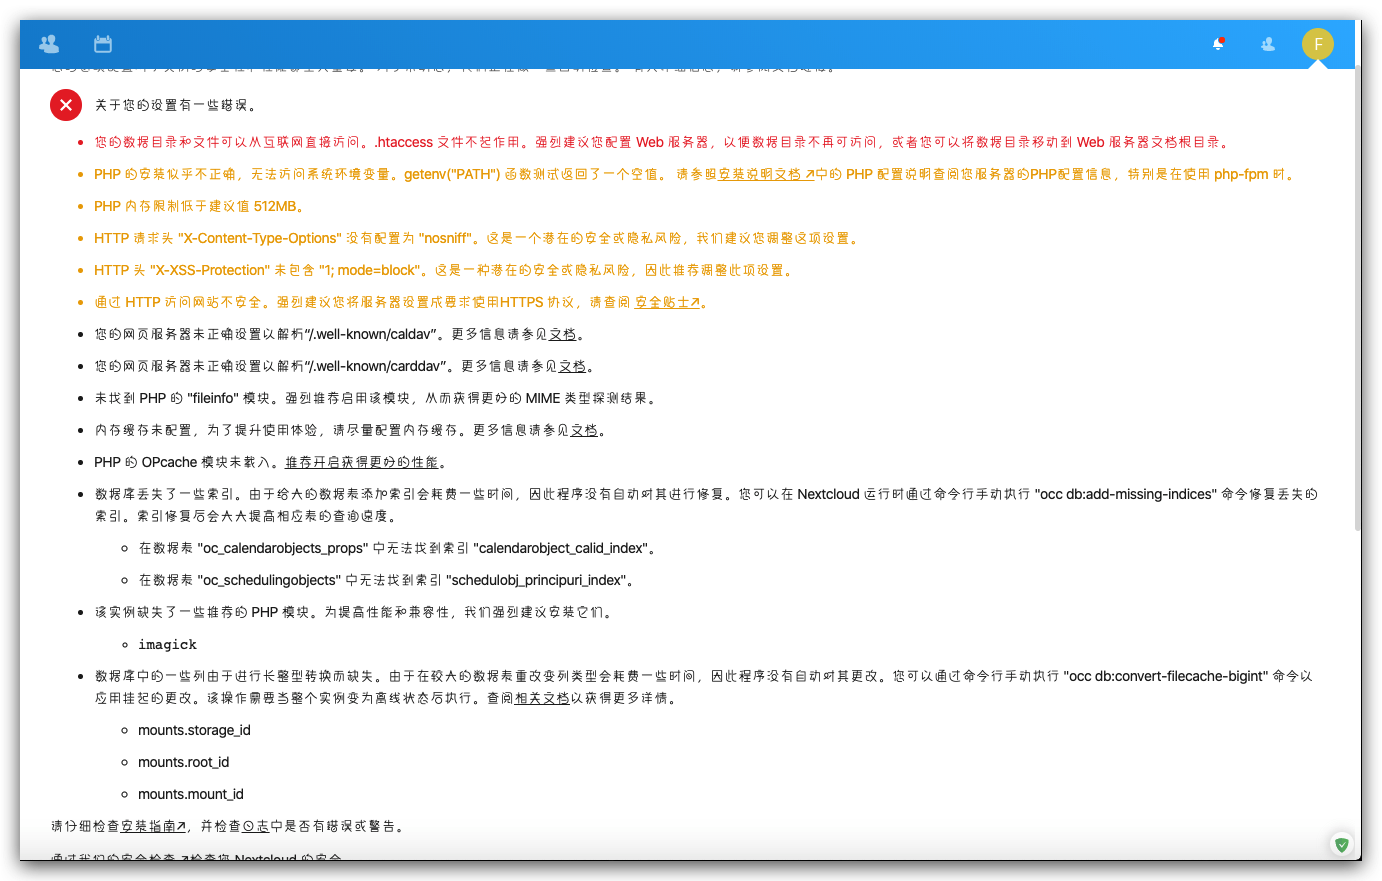Select text 'mounts.root_id'

tap(184, 762)
